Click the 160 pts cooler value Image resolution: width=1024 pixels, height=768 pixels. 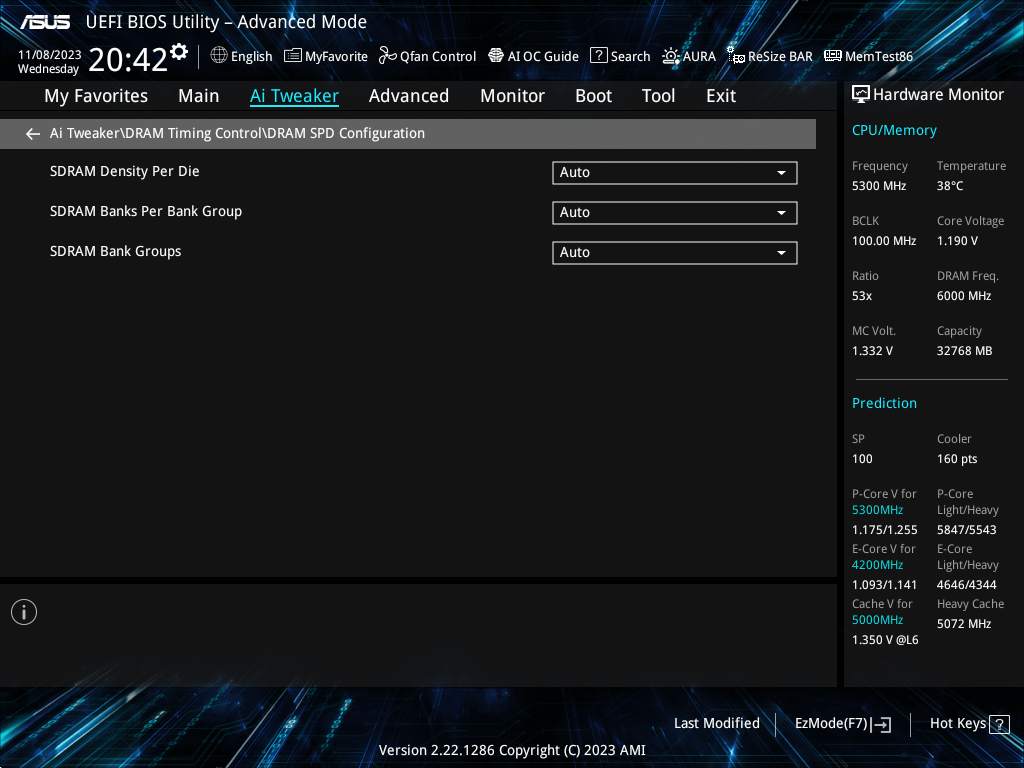(x=957, y=459)
